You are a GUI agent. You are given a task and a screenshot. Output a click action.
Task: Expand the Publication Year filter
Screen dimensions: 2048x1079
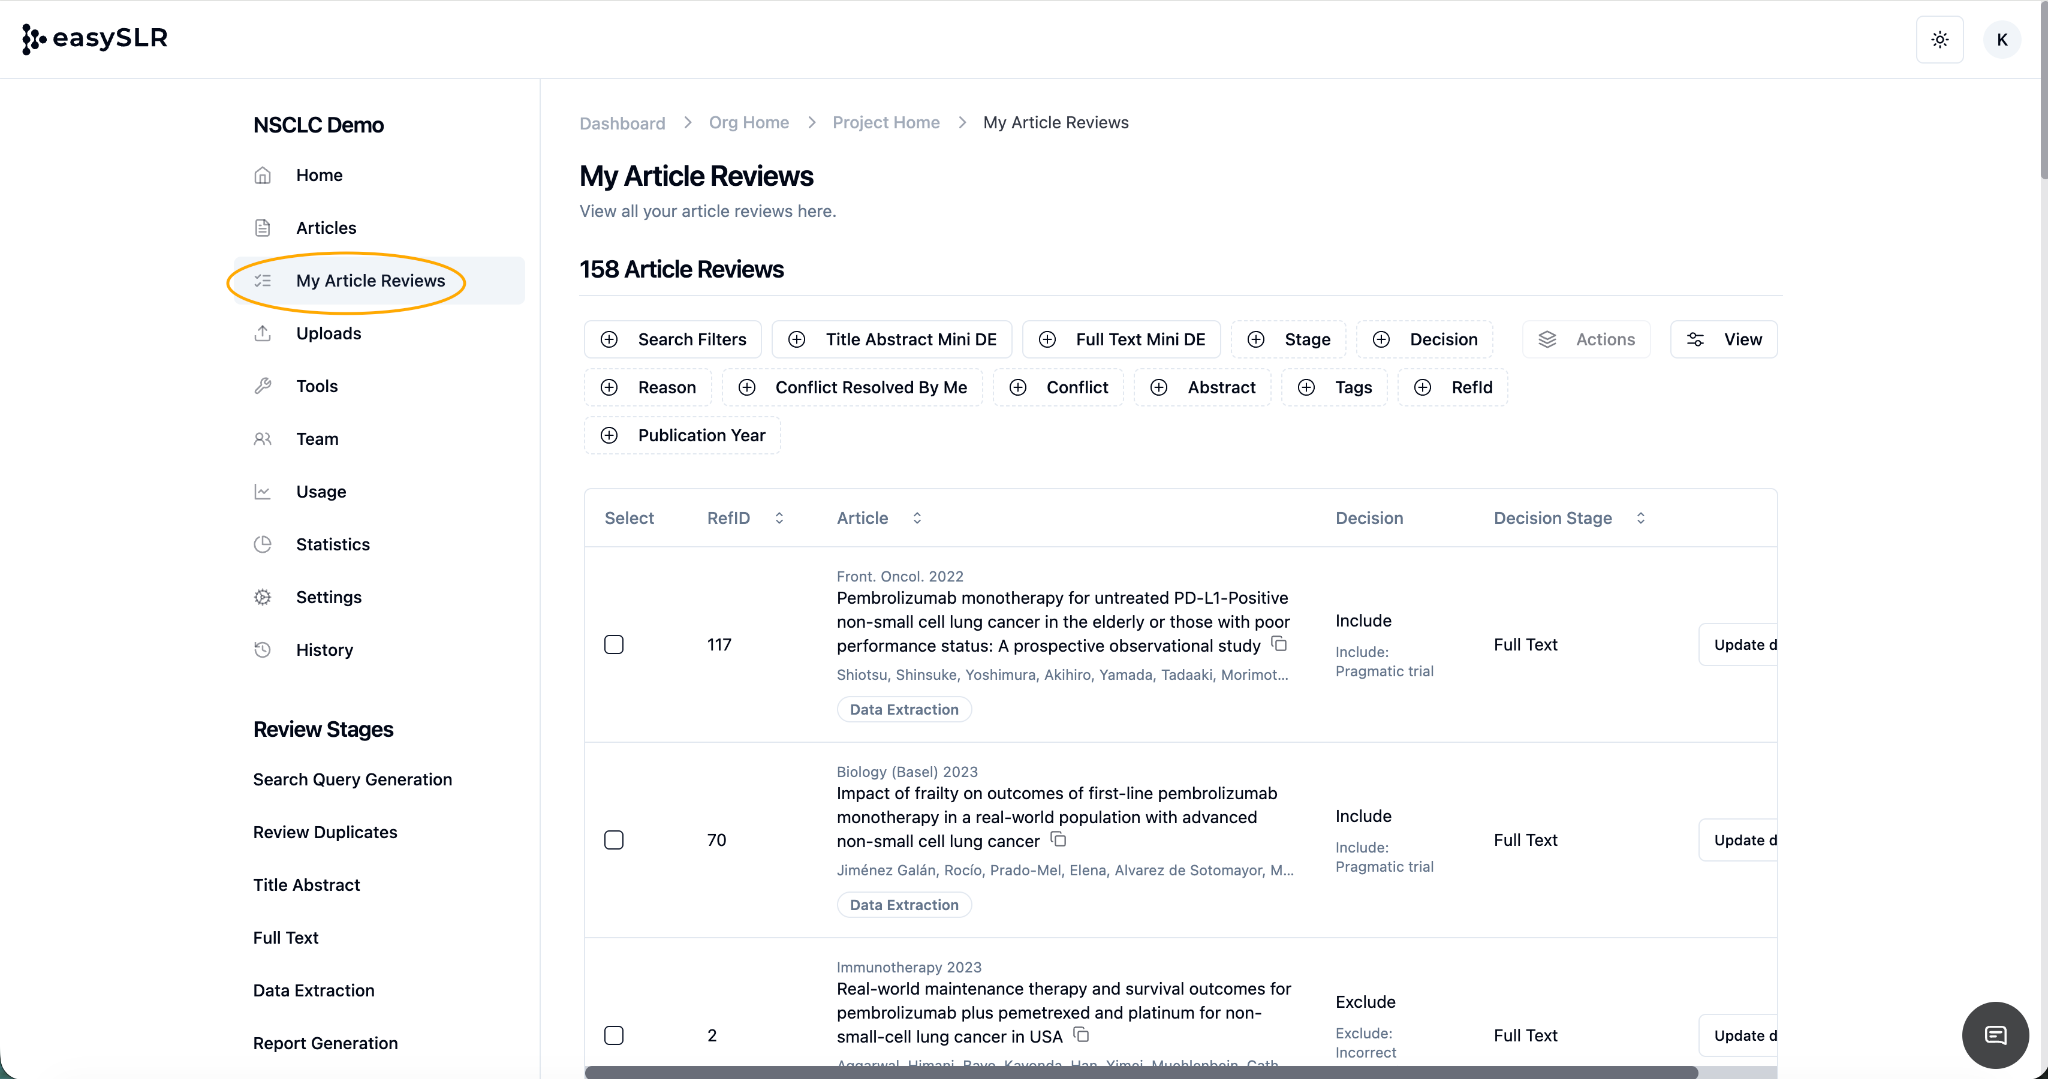click(x=682, y=436)
